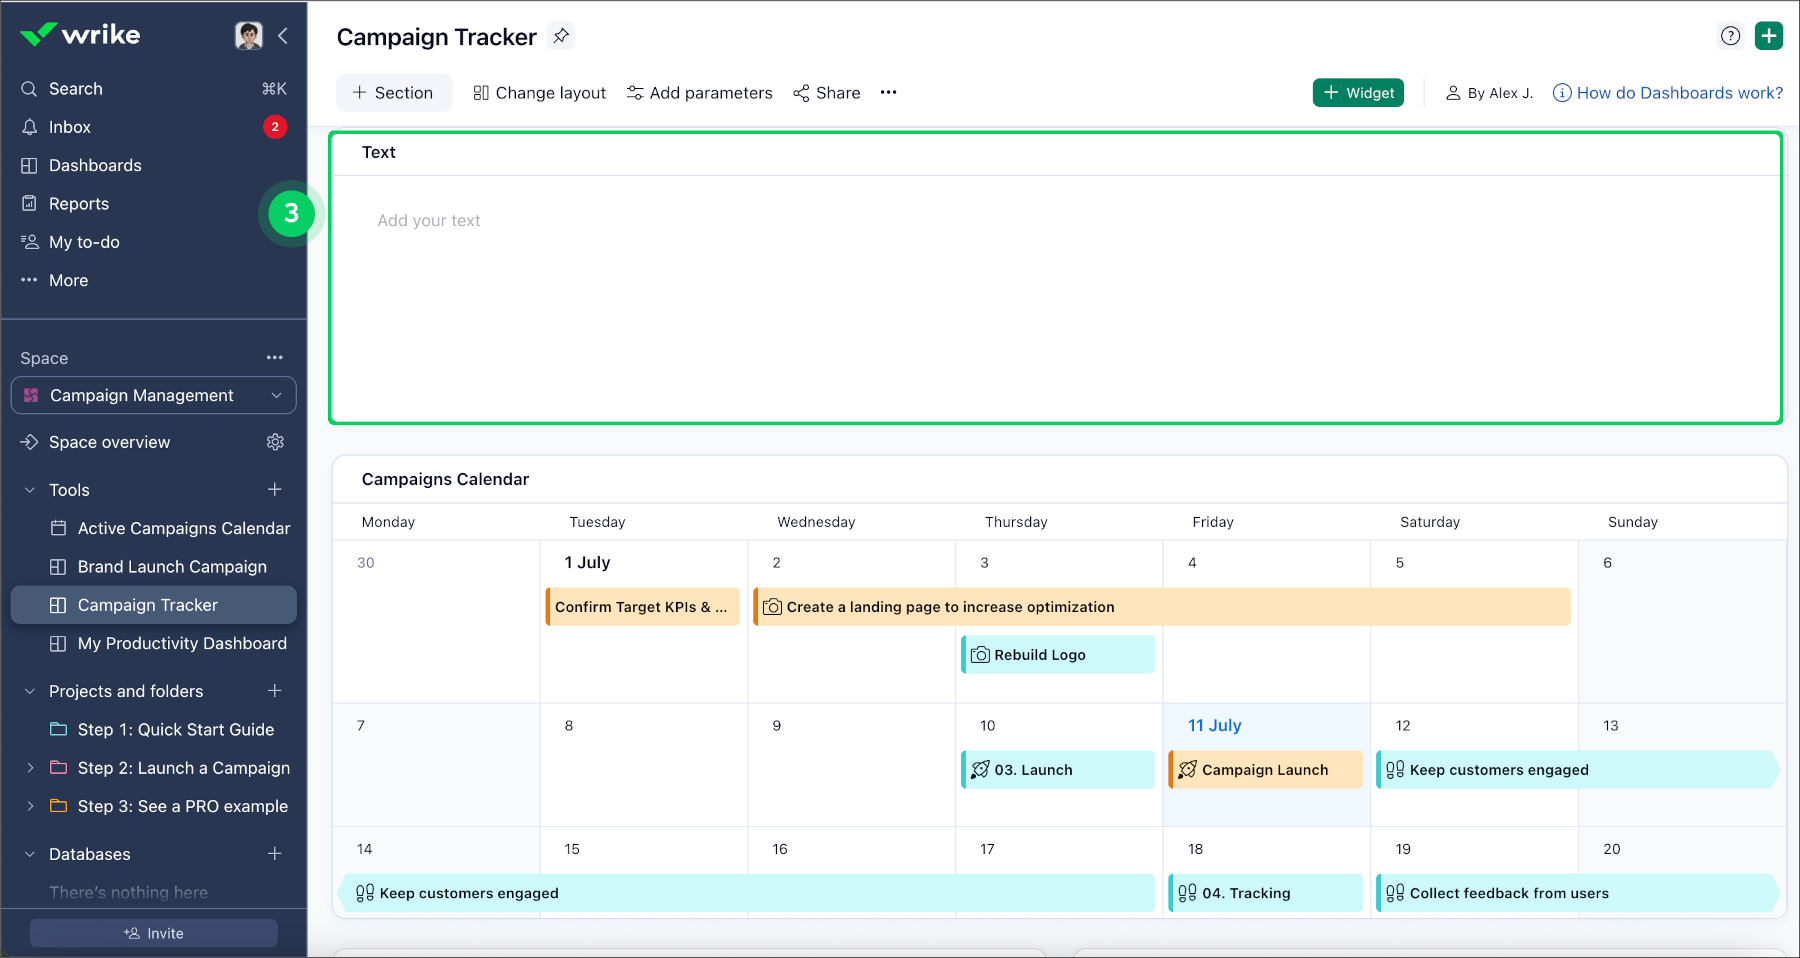Screen dimensions: 1800x958
Task: Open Inbox from the sidebar
Action: tap(70, 127)
